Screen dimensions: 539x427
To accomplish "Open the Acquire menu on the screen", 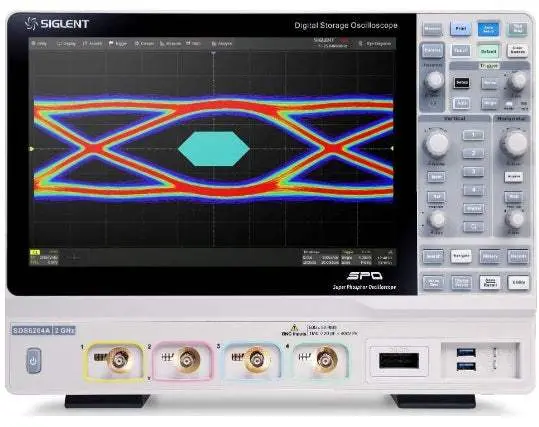I will [92, 44].
